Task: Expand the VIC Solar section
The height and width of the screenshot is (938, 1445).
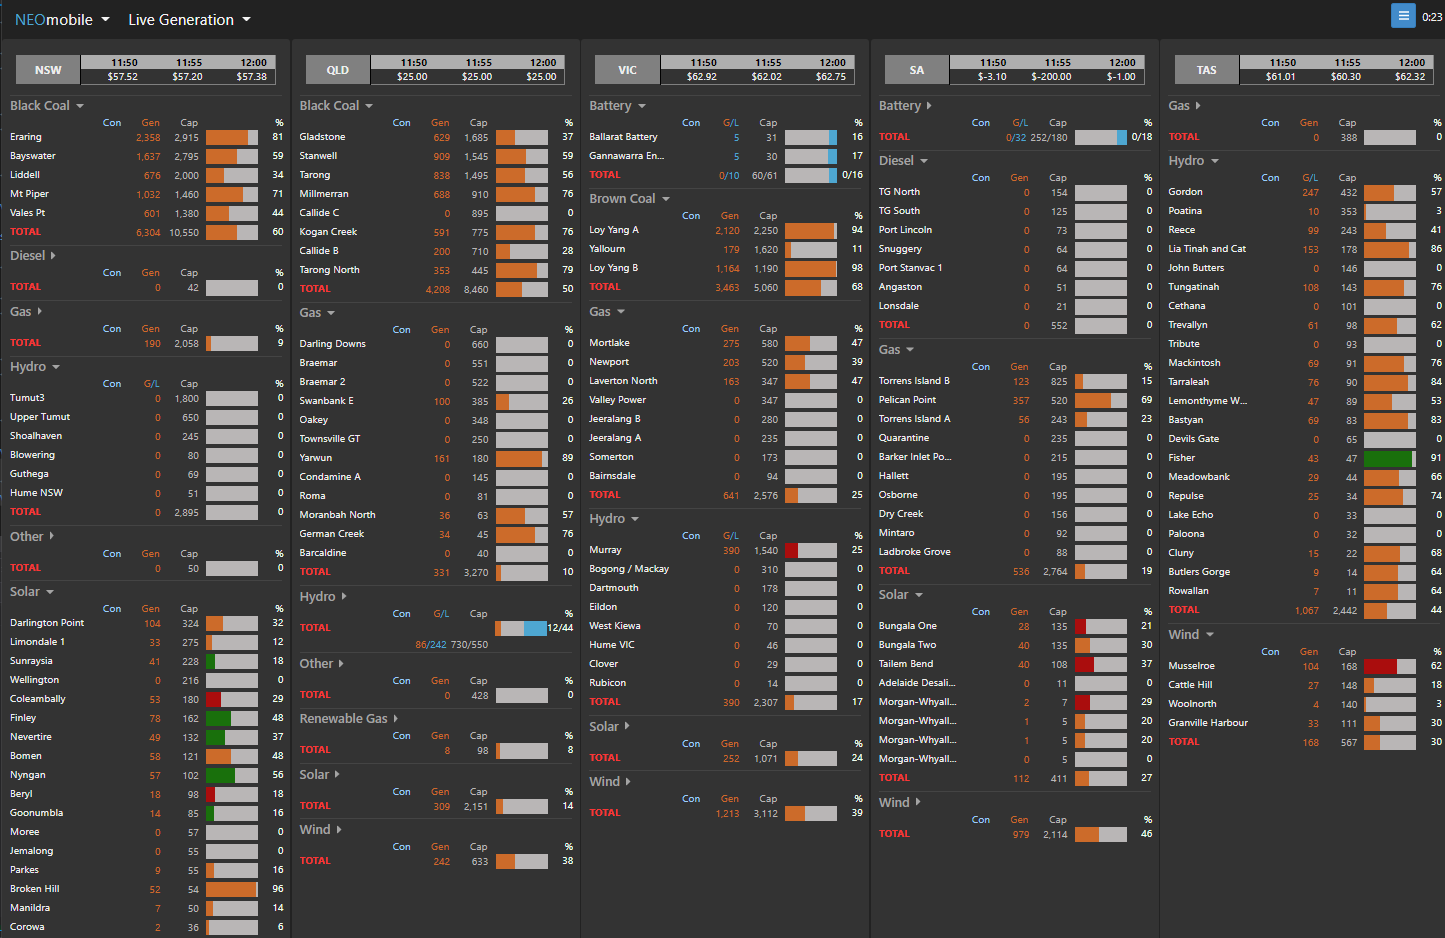Action: pos(609,727)
